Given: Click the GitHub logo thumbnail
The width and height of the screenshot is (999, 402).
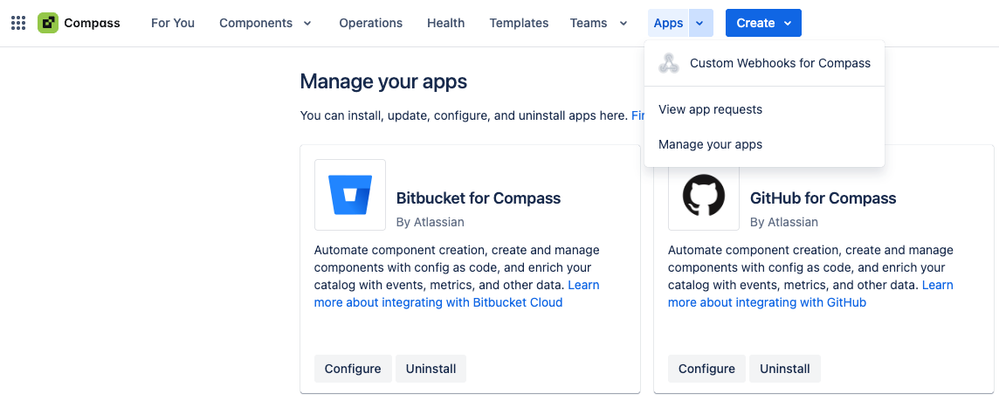Looking at the screenshot, I should pyautogui.click(x=704, y=195).
